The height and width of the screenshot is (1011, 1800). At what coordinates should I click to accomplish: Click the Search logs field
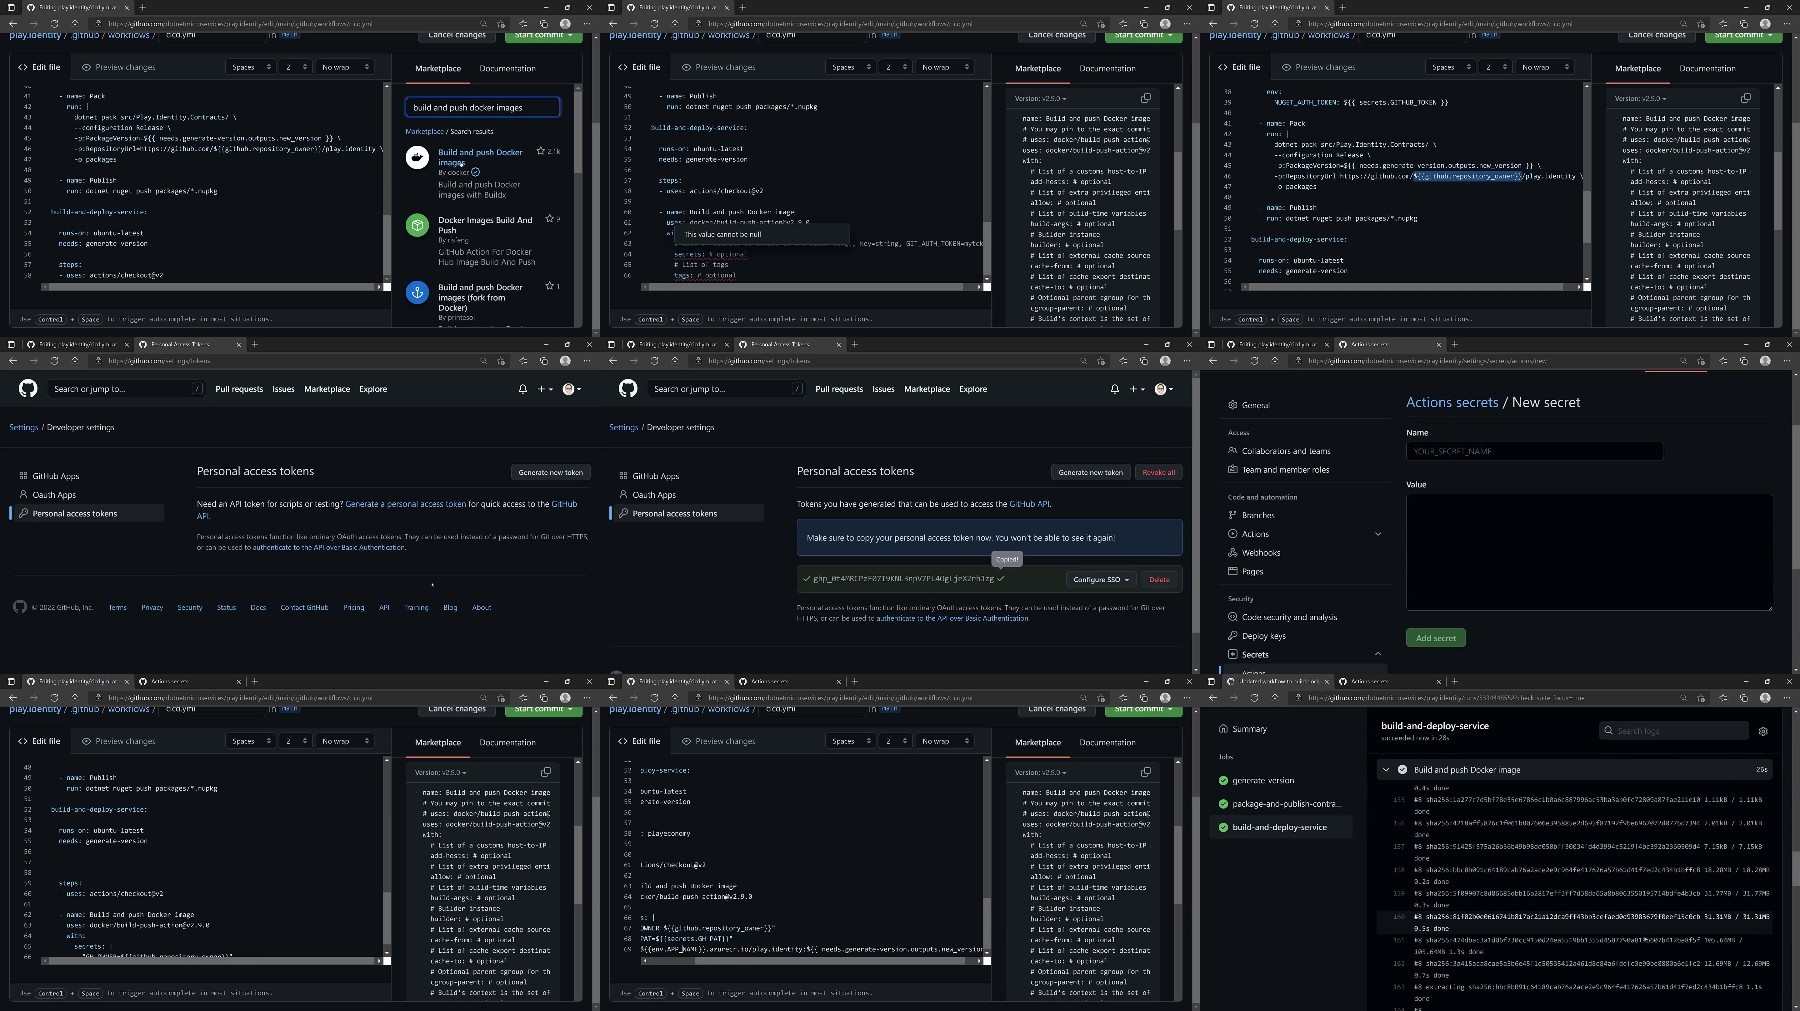pos(1674,731)
